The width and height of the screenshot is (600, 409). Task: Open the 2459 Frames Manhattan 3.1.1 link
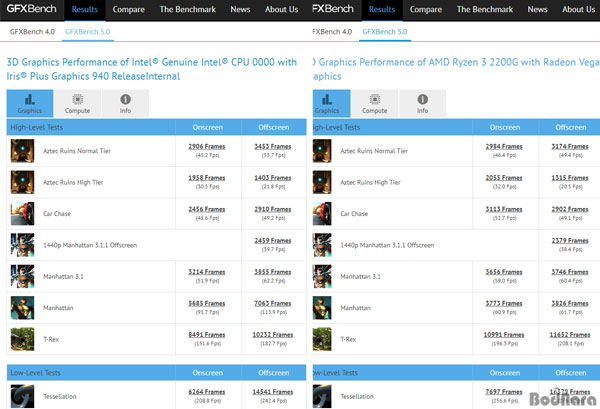pyautogui.click(x=273, y=241)
